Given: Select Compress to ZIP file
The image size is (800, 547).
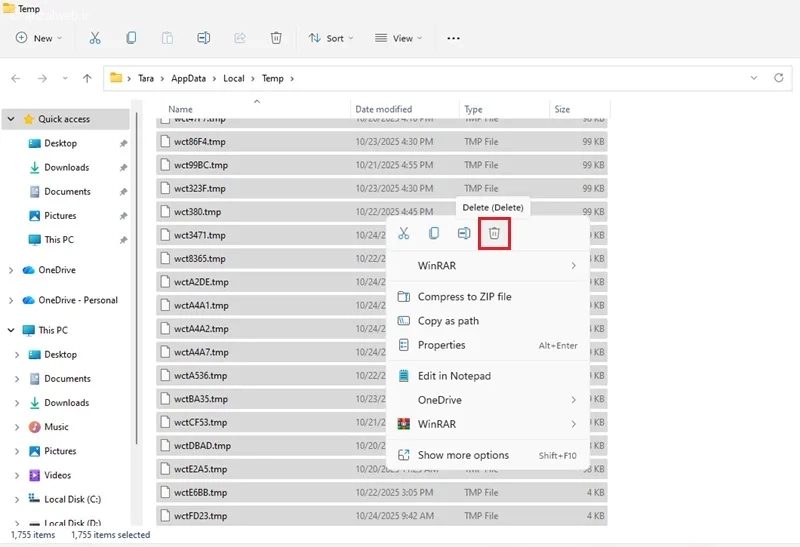Looking at the screenshot, I should point(464,297).
